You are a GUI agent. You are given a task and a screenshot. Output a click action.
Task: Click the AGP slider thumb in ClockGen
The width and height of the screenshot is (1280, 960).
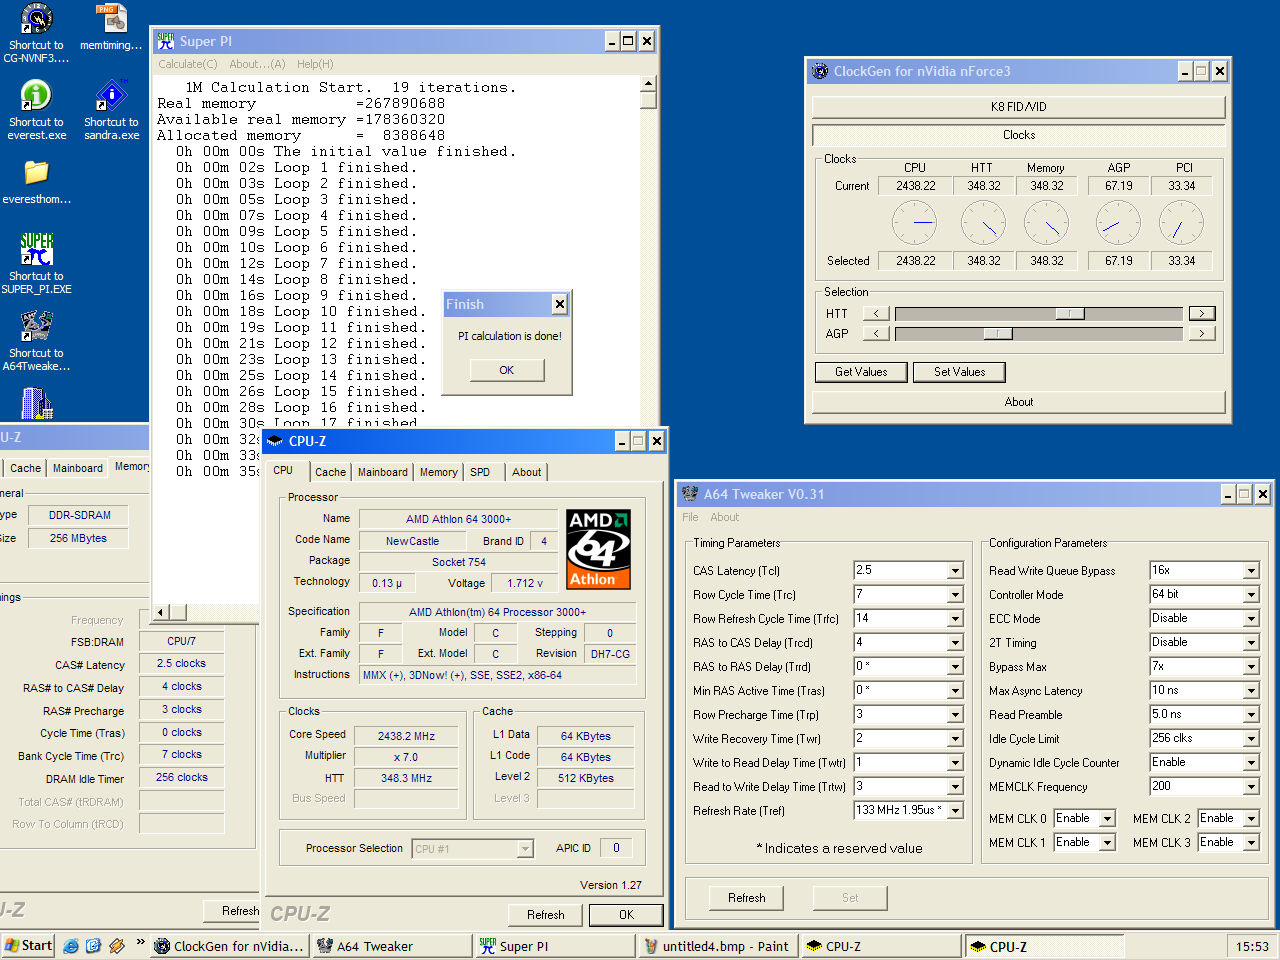[998, 333]
